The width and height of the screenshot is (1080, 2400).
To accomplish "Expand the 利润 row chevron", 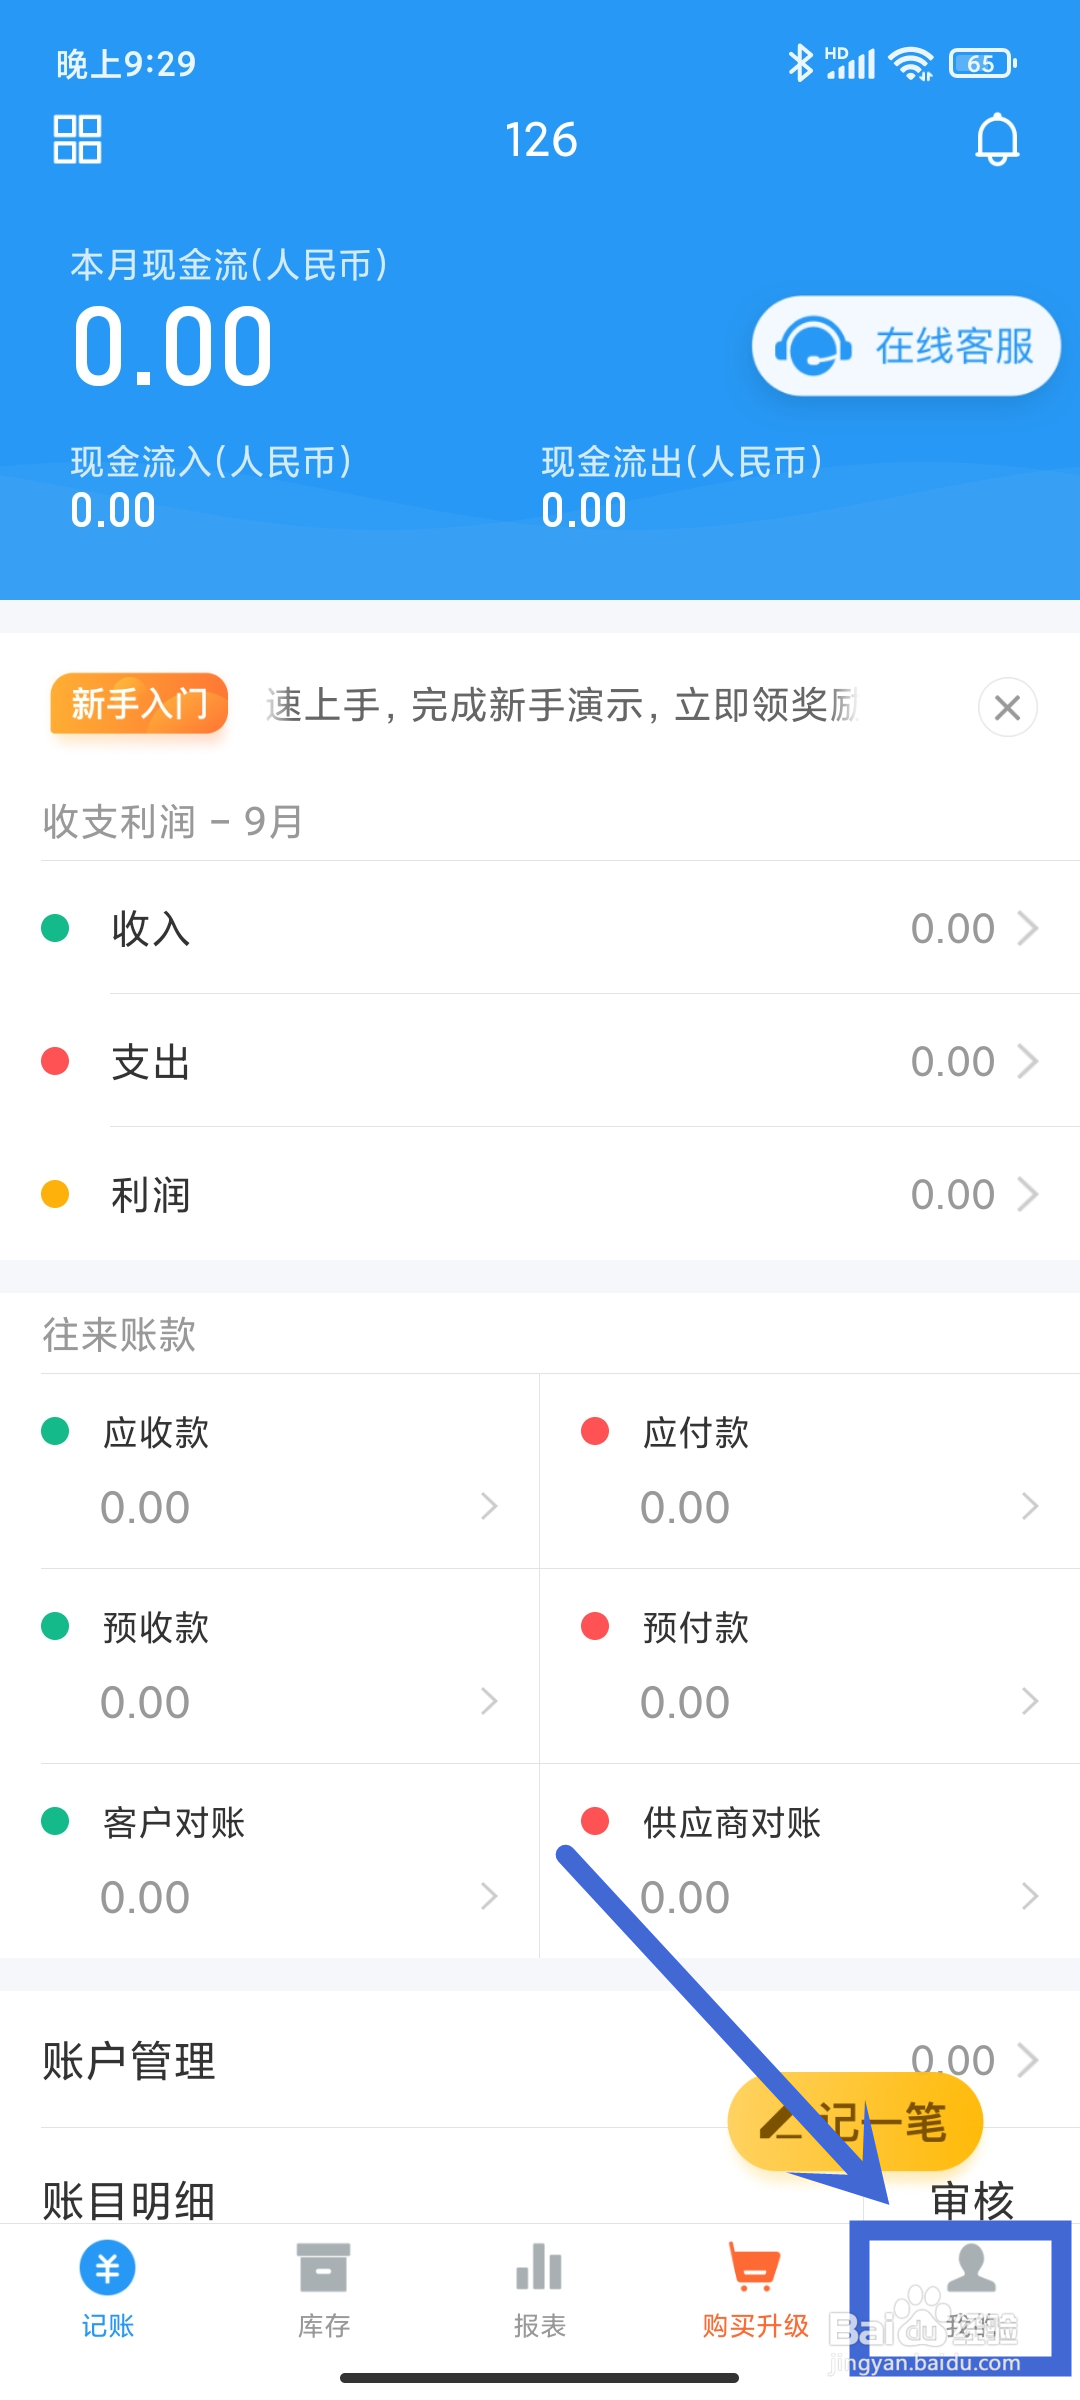I will pos(1028,1194).
